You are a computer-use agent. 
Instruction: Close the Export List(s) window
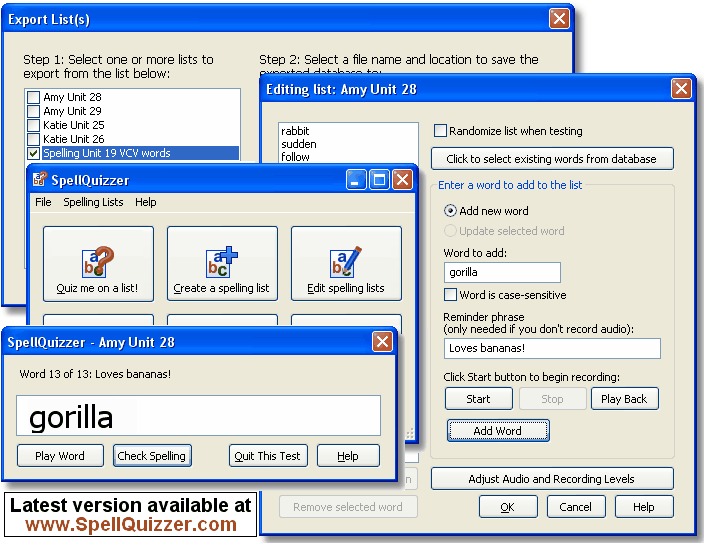pos(559,18)
